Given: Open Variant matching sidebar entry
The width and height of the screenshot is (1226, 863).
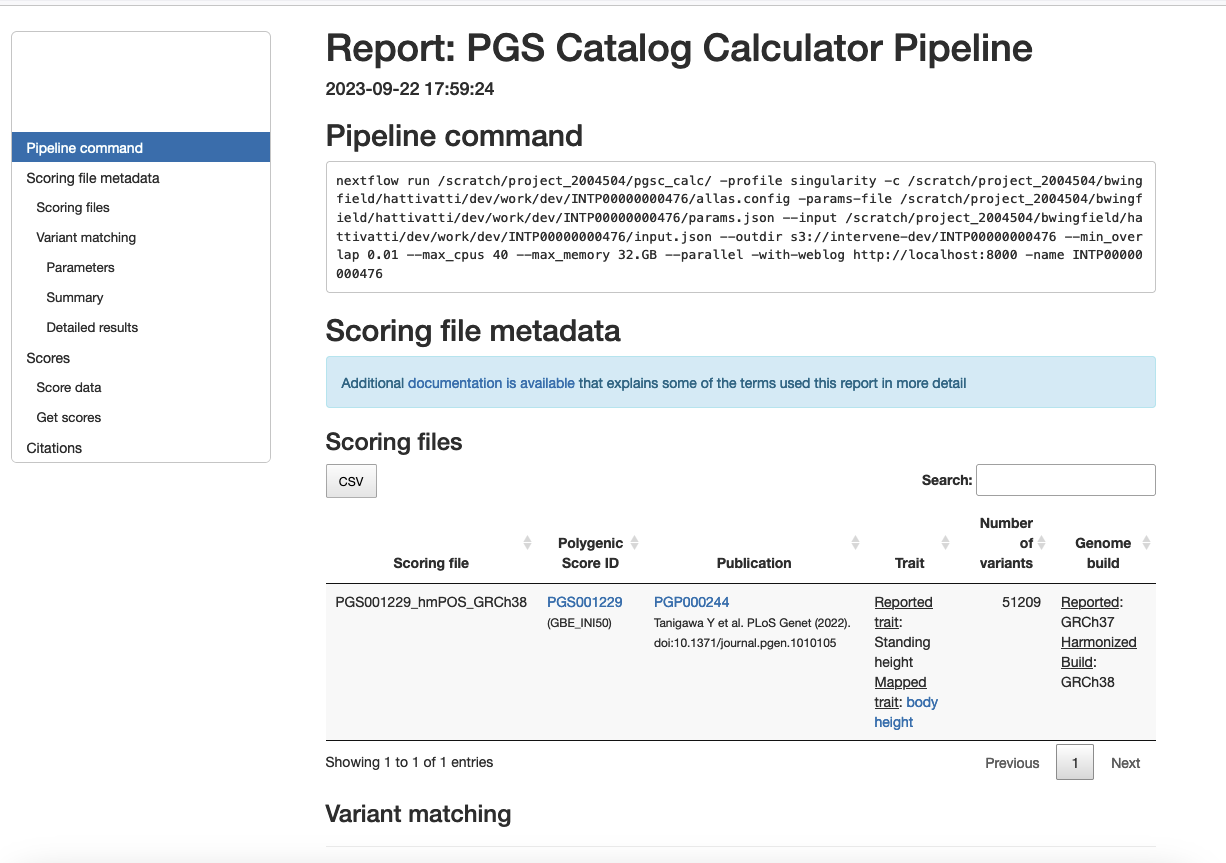Looking at the screenshot, I should pos(86,238).
